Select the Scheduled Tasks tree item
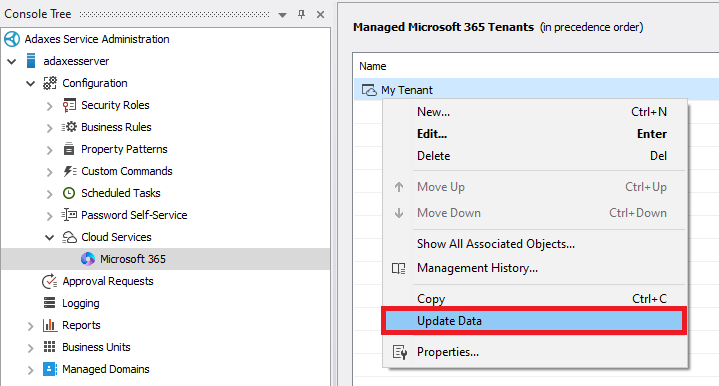 pos(121,193)
